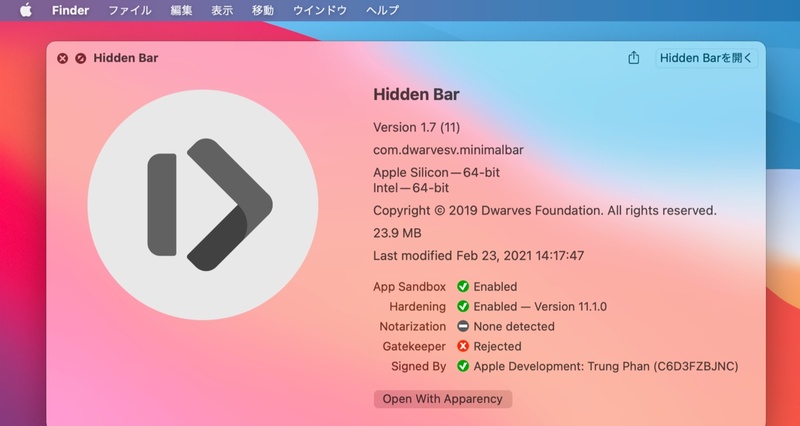
Task: Click the Share icon in the toolbar
Action: (633, 58)
